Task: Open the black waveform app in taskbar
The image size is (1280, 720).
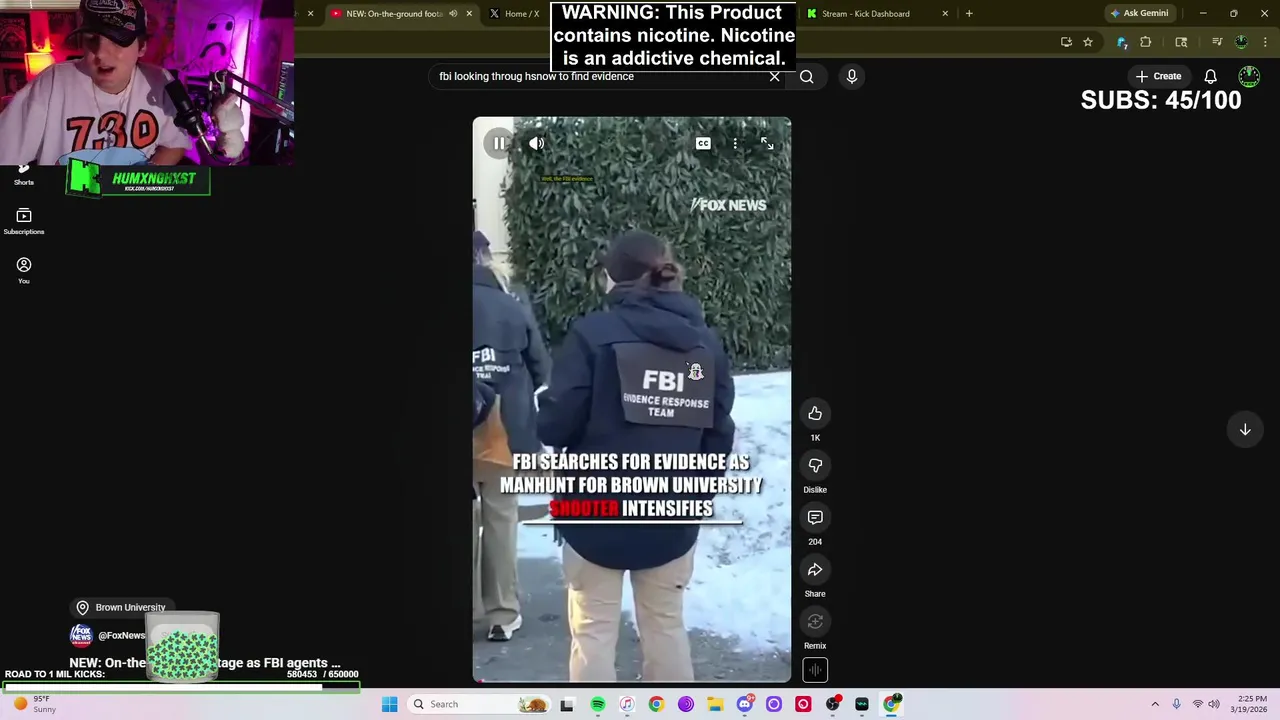Action: click(862, 704)
